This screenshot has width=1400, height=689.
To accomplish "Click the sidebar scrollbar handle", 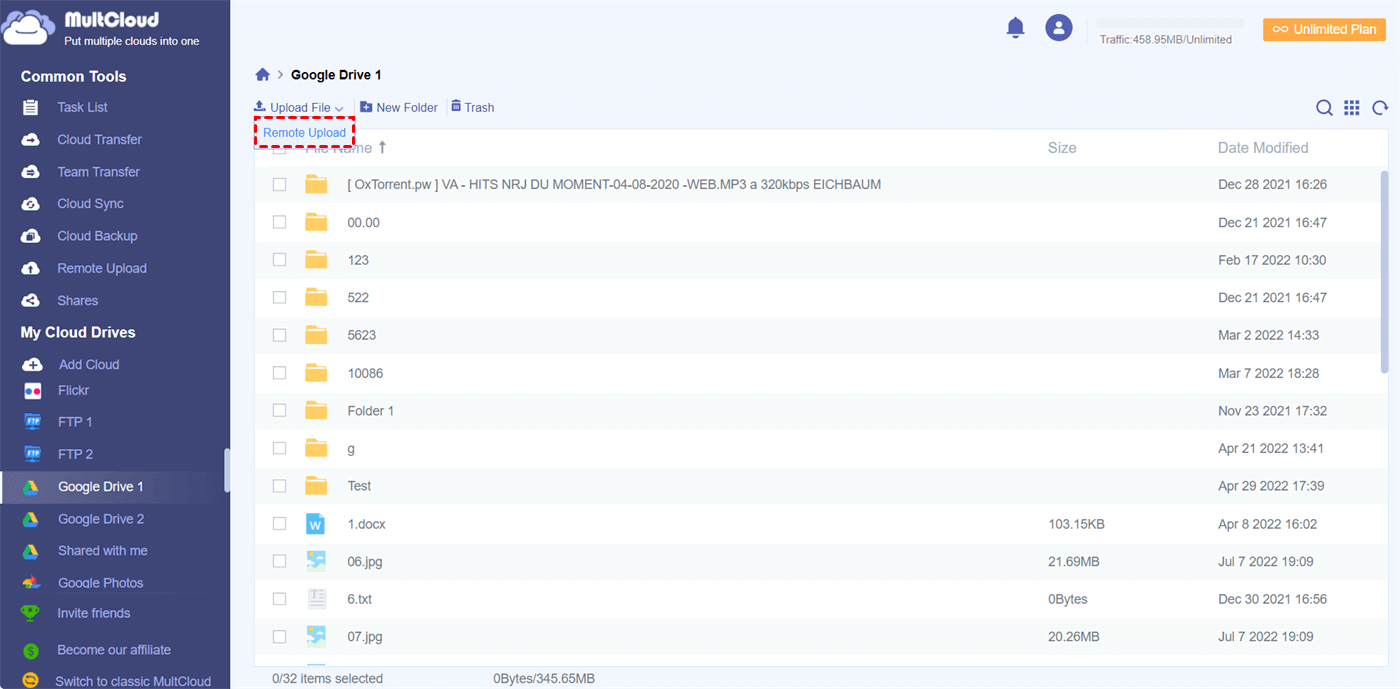I will coord(227,470).
